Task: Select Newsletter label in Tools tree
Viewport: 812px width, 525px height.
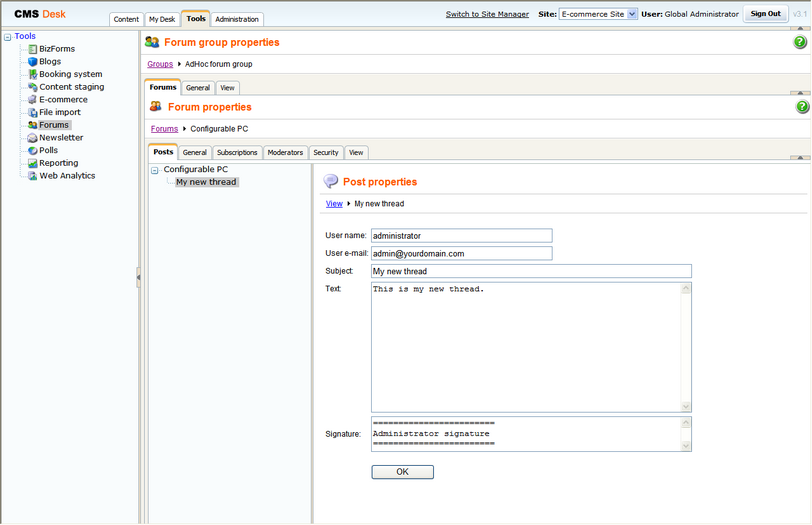Action: (x=61, y=138)
